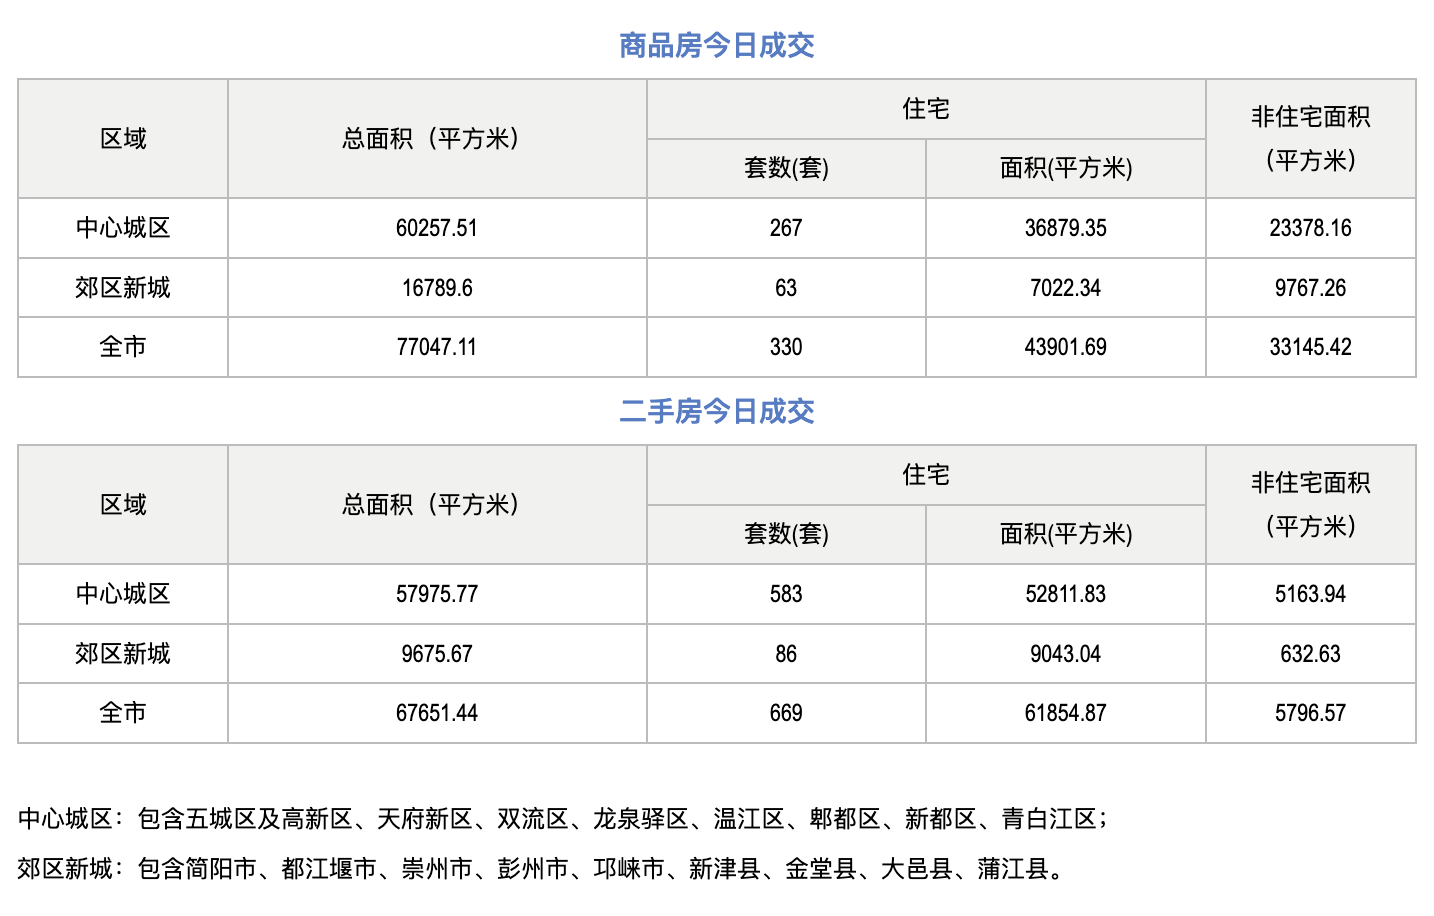Select the value 57975.77
This screenshot has width=1434, height=916.
click(x=437, y=594)
